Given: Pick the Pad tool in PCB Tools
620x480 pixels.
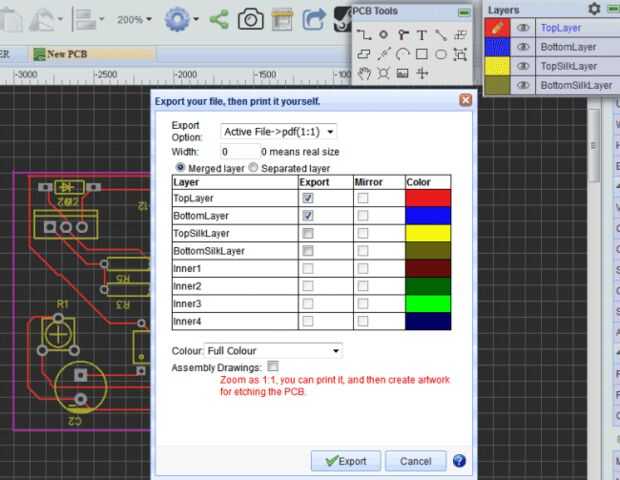Looking at the screenshot, I should (x=383, y=35).
